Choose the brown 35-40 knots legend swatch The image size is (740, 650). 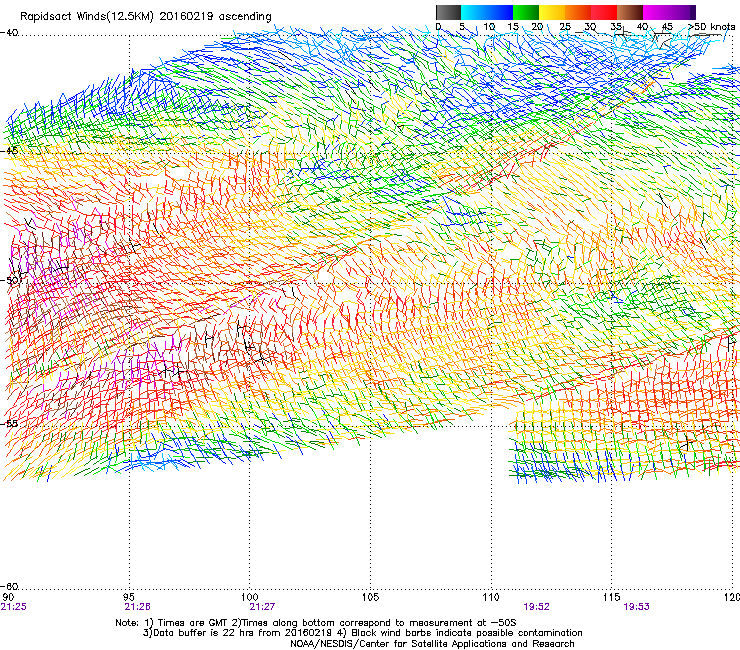tap(630, 12)
